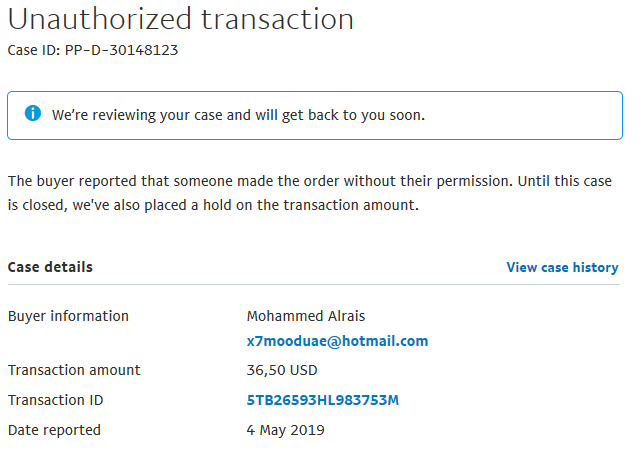The width and height of the screenshot is (639, 461).
Task: Click the divider line below Case details
Action: (314, 285)
